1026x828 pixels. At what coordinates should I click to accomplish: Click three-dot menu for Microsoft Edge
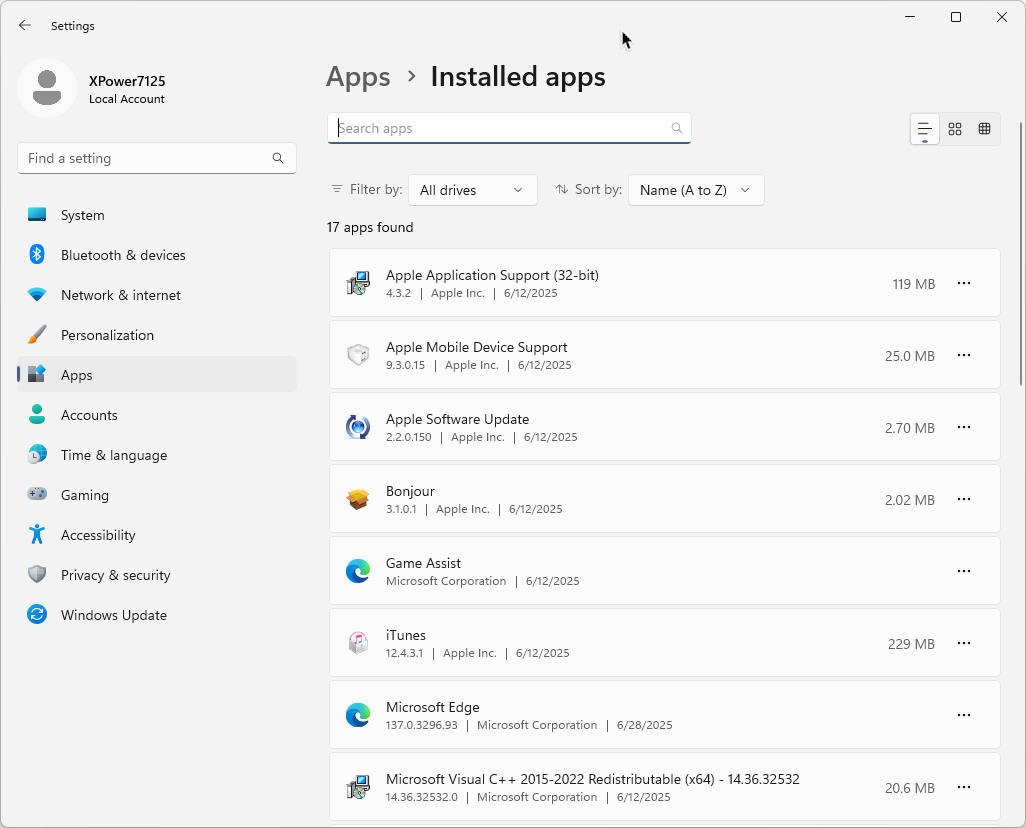pos(964,716)
